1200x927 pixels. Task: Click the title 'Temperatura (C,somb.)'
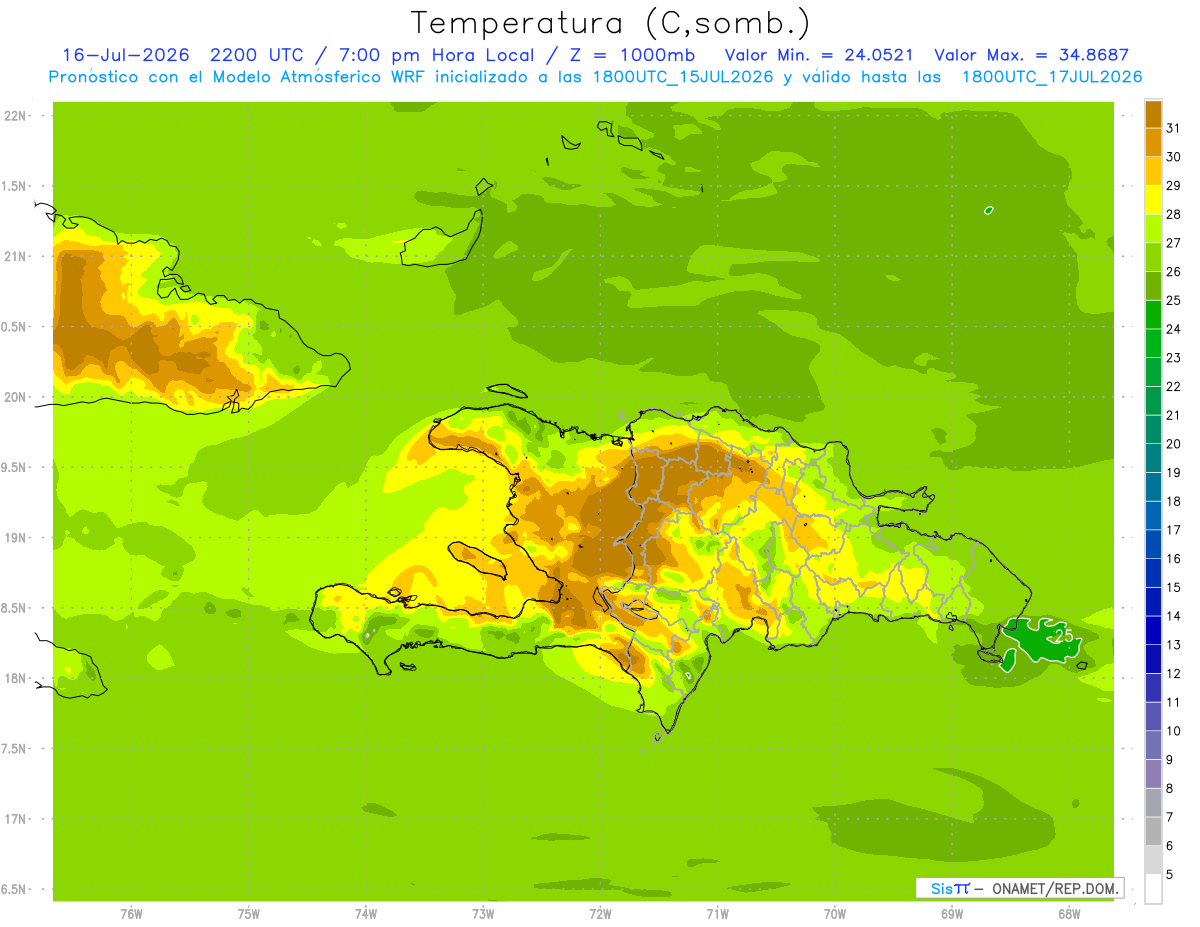coord(610,23)
